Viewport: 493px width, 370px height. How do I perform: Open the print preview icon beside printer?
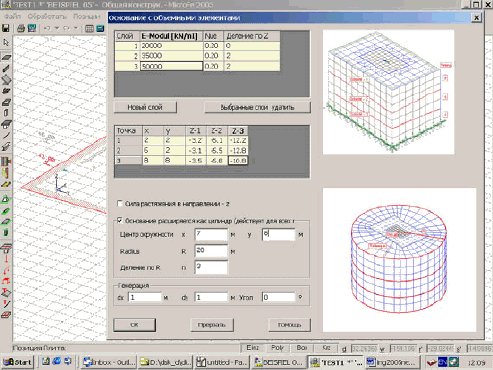click(32, 28)
